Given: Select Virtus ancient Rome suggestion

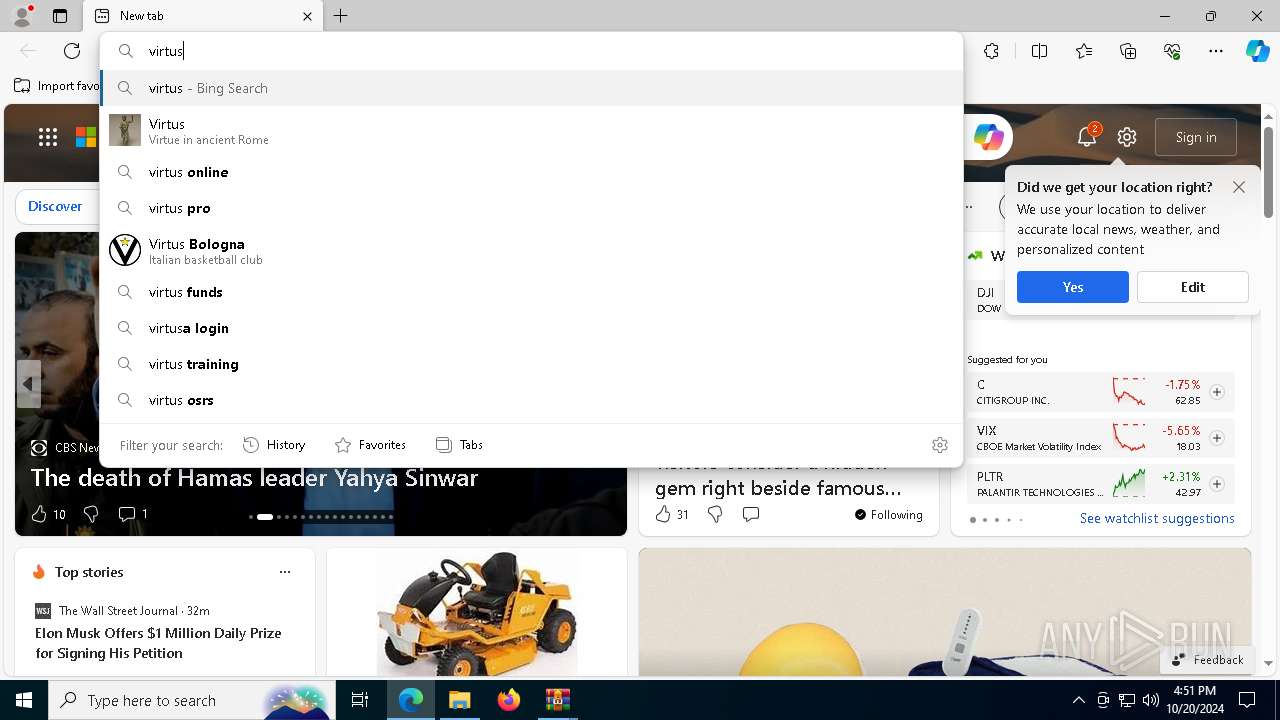Looking at the screenshot, I should coord(531,131).
